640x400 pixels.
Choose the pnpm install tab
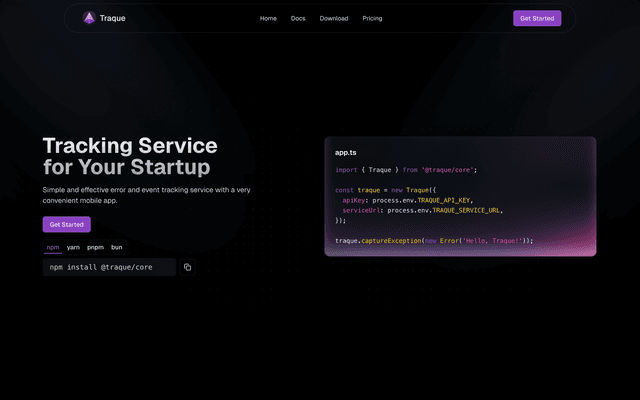pyautogui.click(x=95, y=246)
